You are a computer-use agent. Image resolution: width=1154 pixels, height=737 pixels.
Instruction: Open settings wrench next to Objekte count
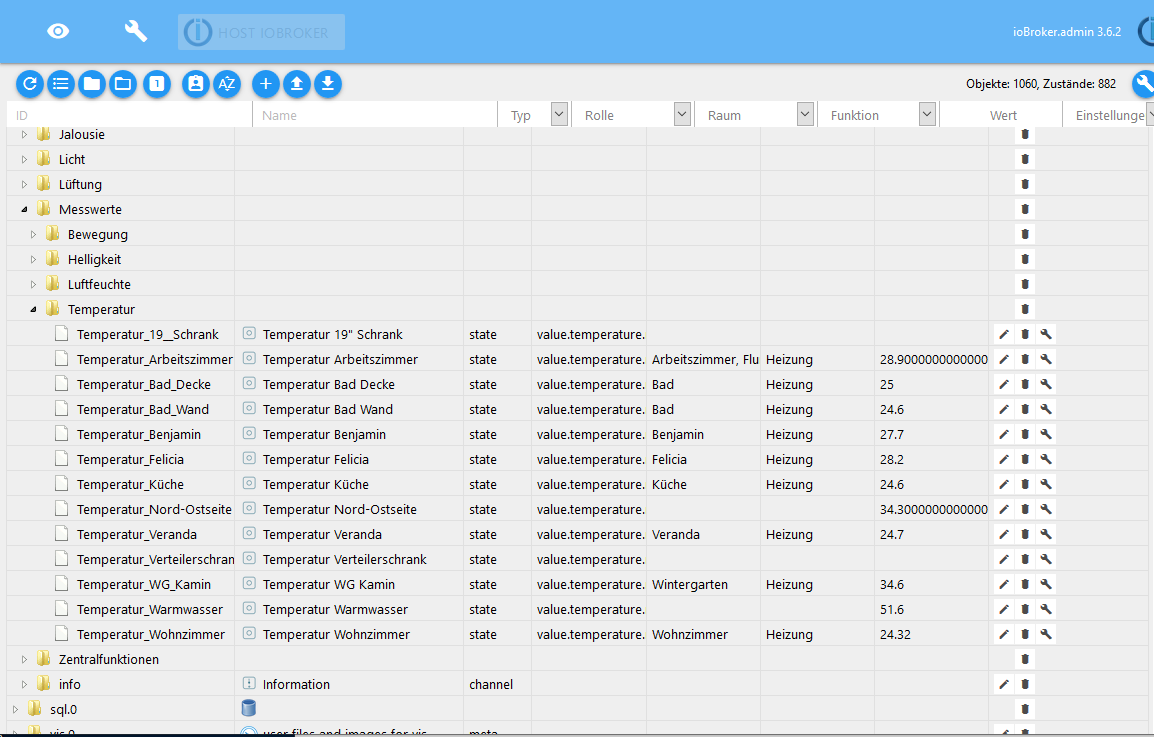(x=1143, y=84)
